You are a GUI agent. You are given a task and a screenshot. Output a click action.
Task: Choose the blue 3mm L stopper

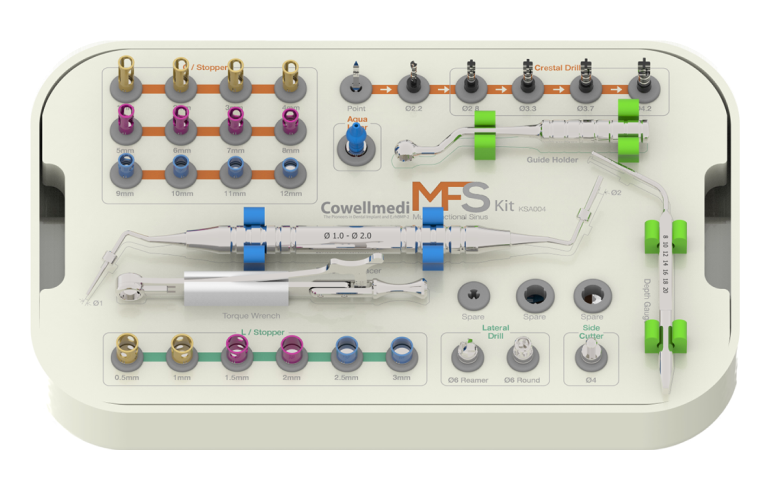click(400, 350)
